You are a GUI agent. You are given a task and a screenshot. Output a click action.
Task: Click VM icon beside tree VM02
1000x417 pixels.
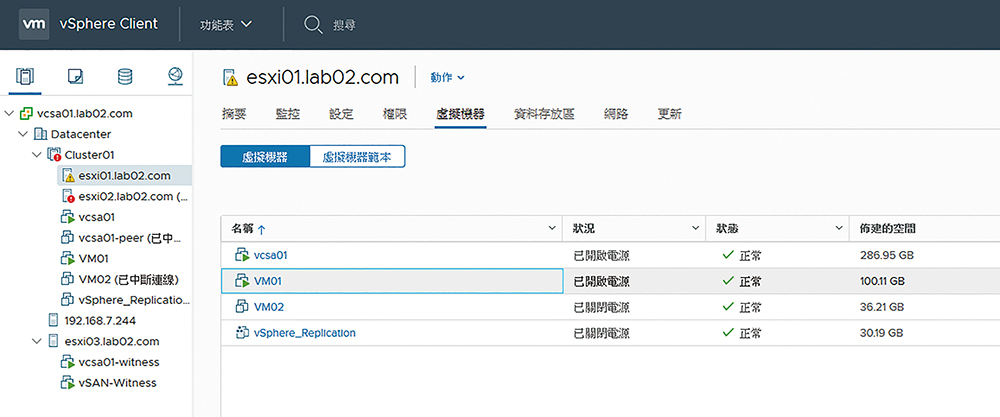click(x=67, y=279)
